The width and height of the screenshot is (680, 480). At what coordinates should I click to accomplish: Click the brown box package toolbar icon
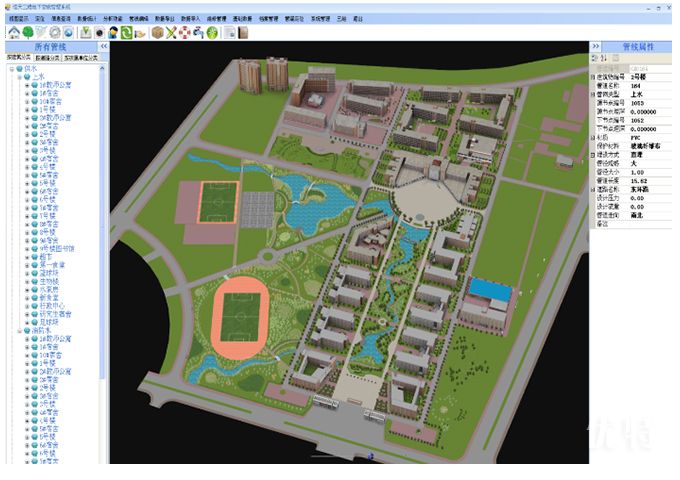(x=157, y=32)
